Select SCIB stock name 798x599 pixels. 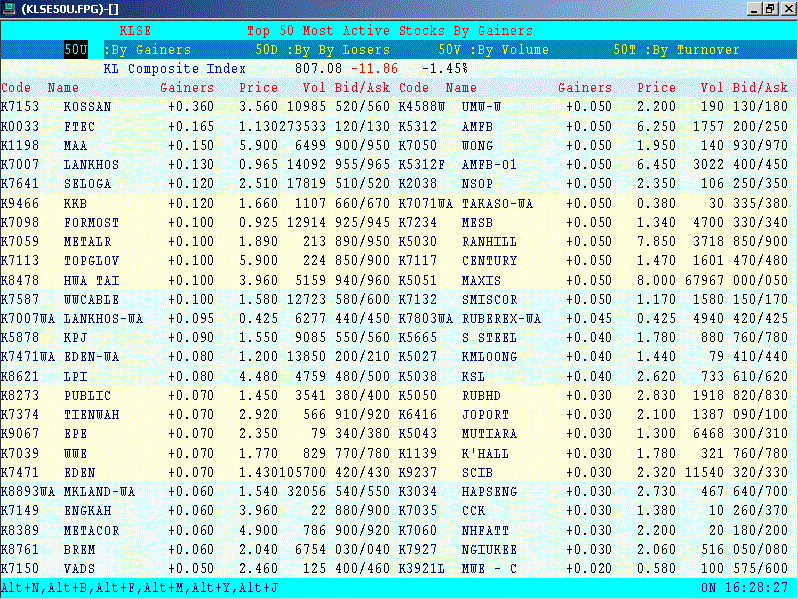point(477,473)
